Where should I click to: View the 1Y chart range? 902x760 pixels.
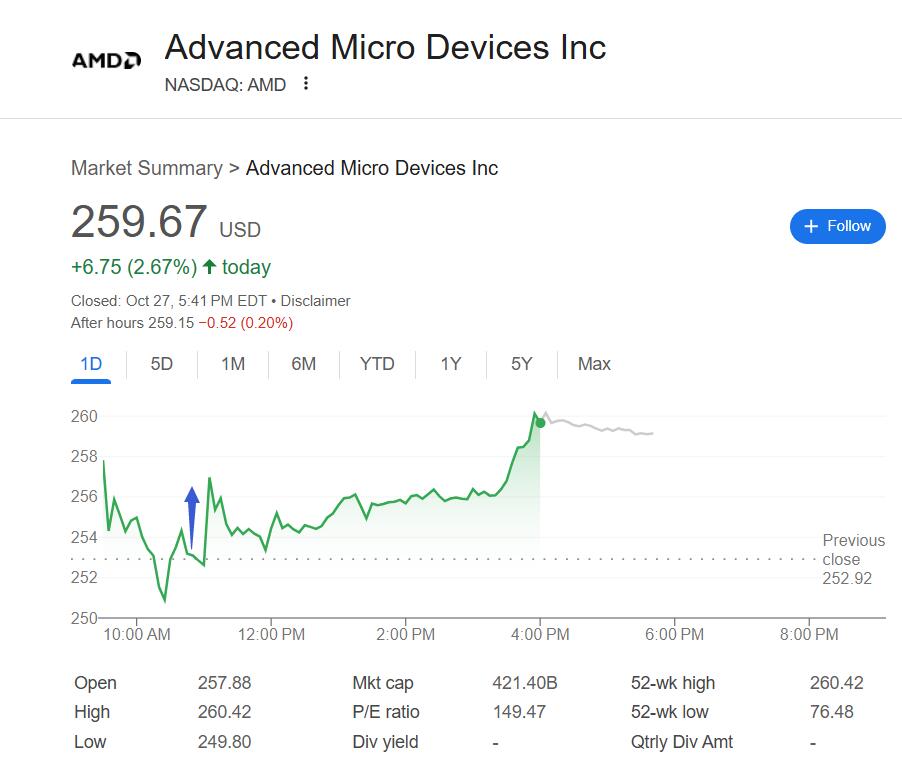pyautogui.click(x=451, y=364)
